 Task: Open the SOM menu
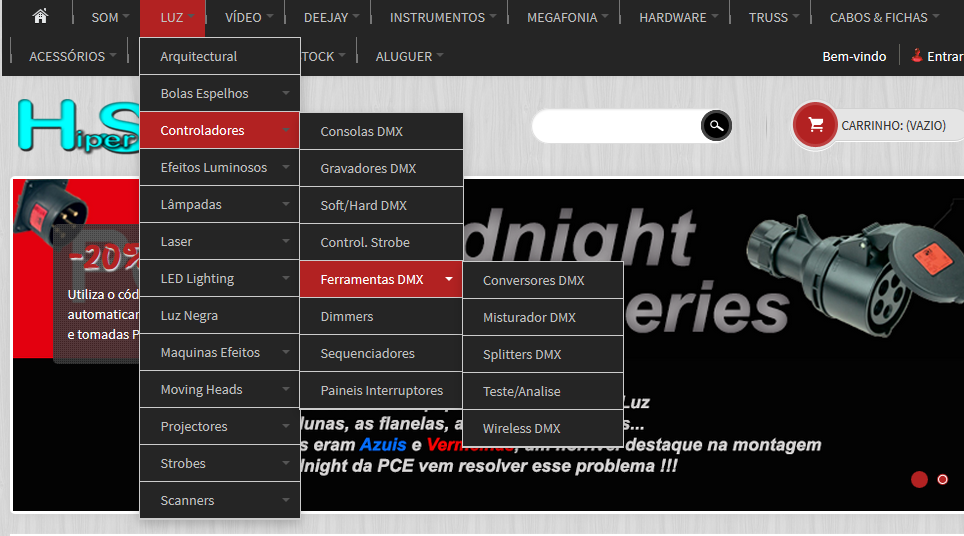point(110,17)
